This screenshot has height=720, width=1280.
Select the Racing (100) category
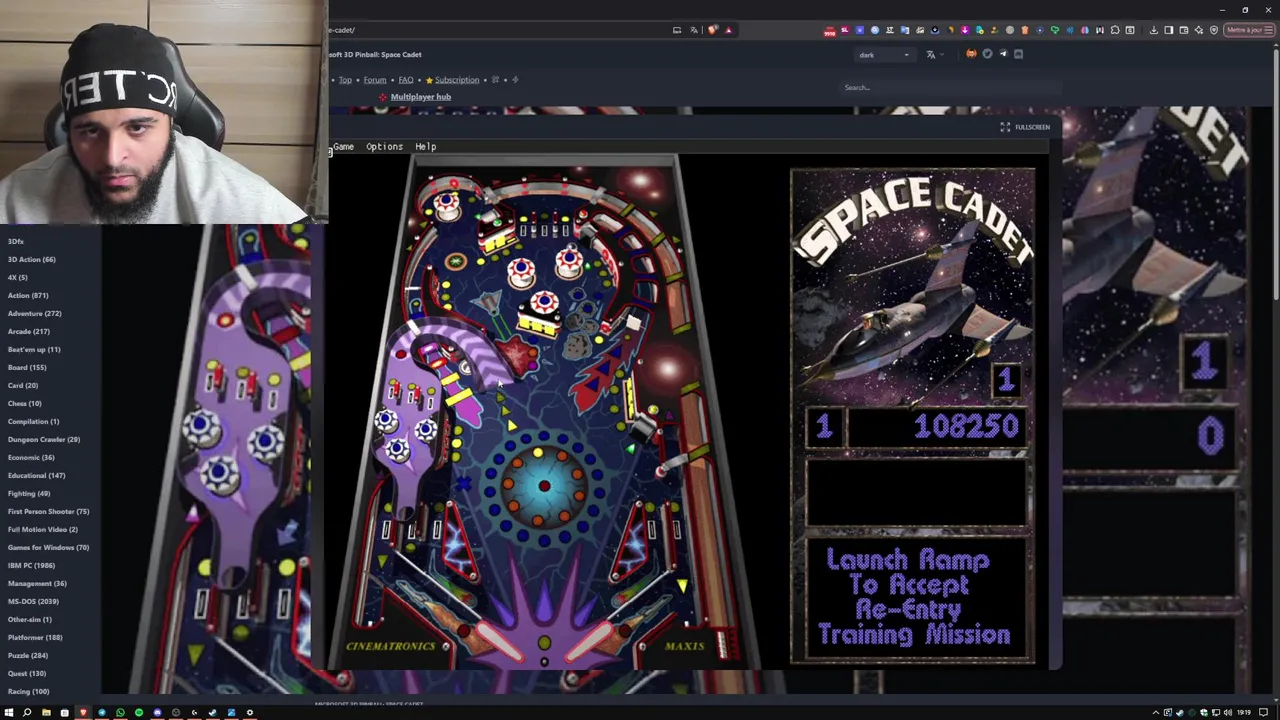click(x=29, y=691)
